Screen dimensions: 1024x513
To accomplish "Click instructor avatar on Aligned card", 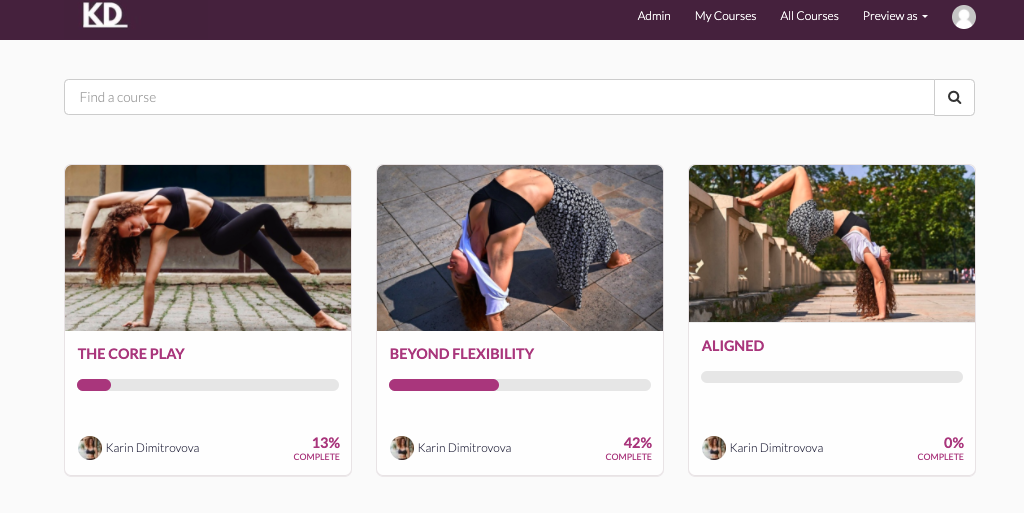I will [x=714, y=448].
